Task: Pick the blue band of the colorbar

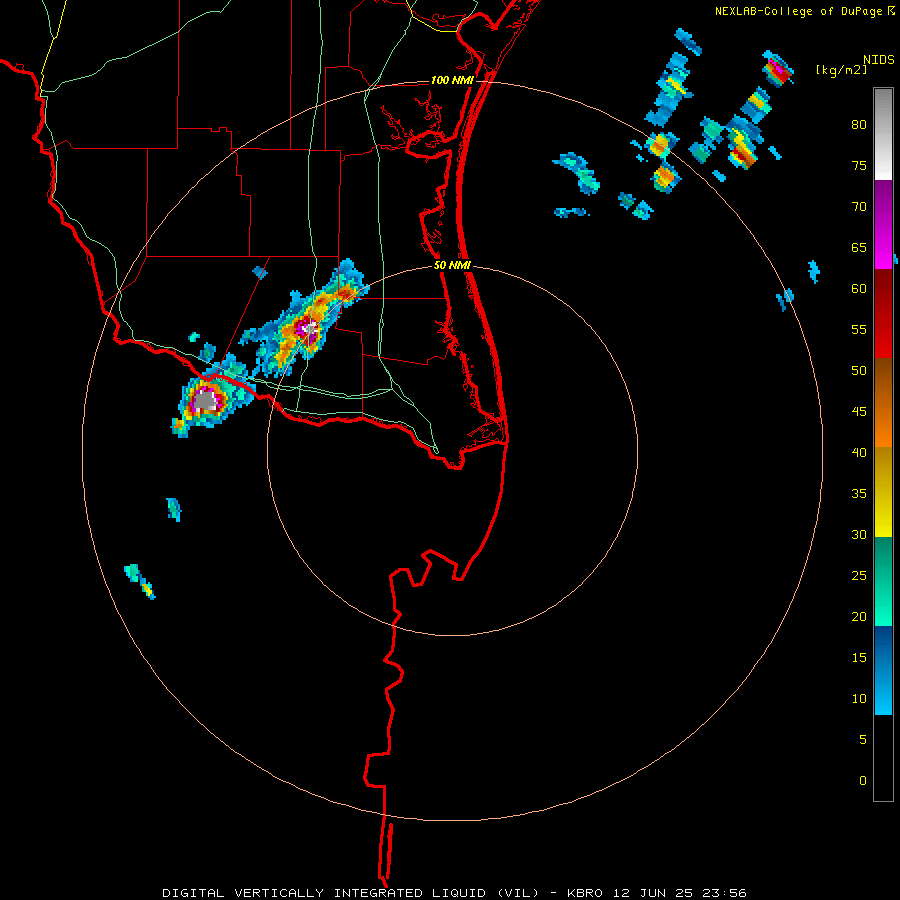Action: coord(883,670)
